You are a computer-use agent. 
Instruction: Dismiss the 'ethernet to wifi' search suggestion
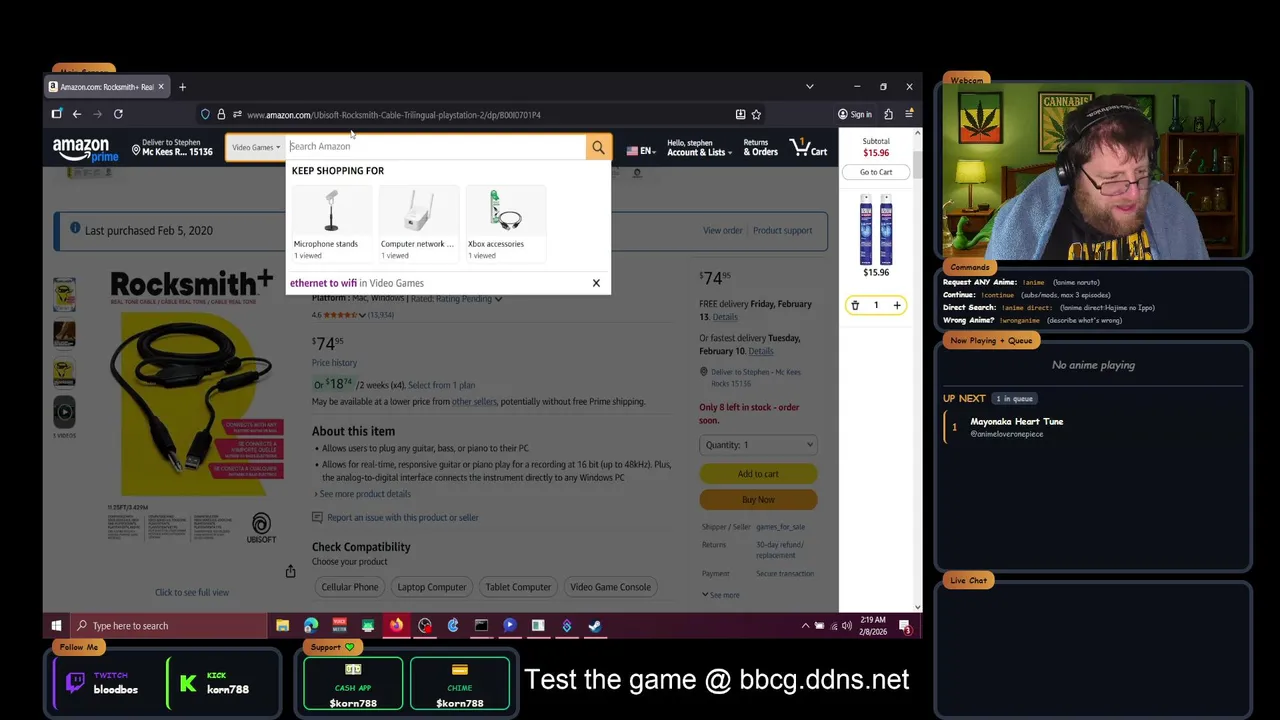coord(596,283)
